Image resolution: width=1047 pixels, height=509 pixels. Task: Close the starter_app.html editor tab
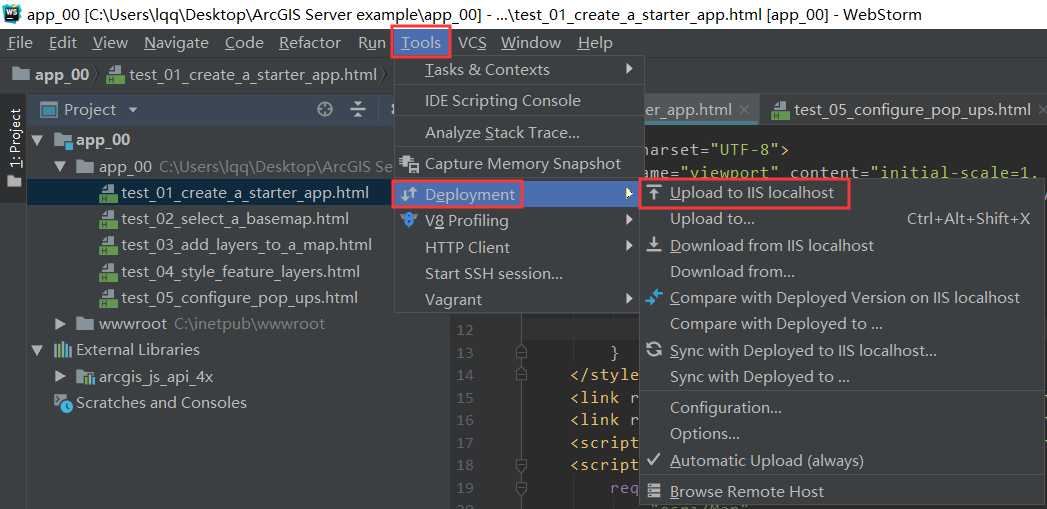click(745, 110)
